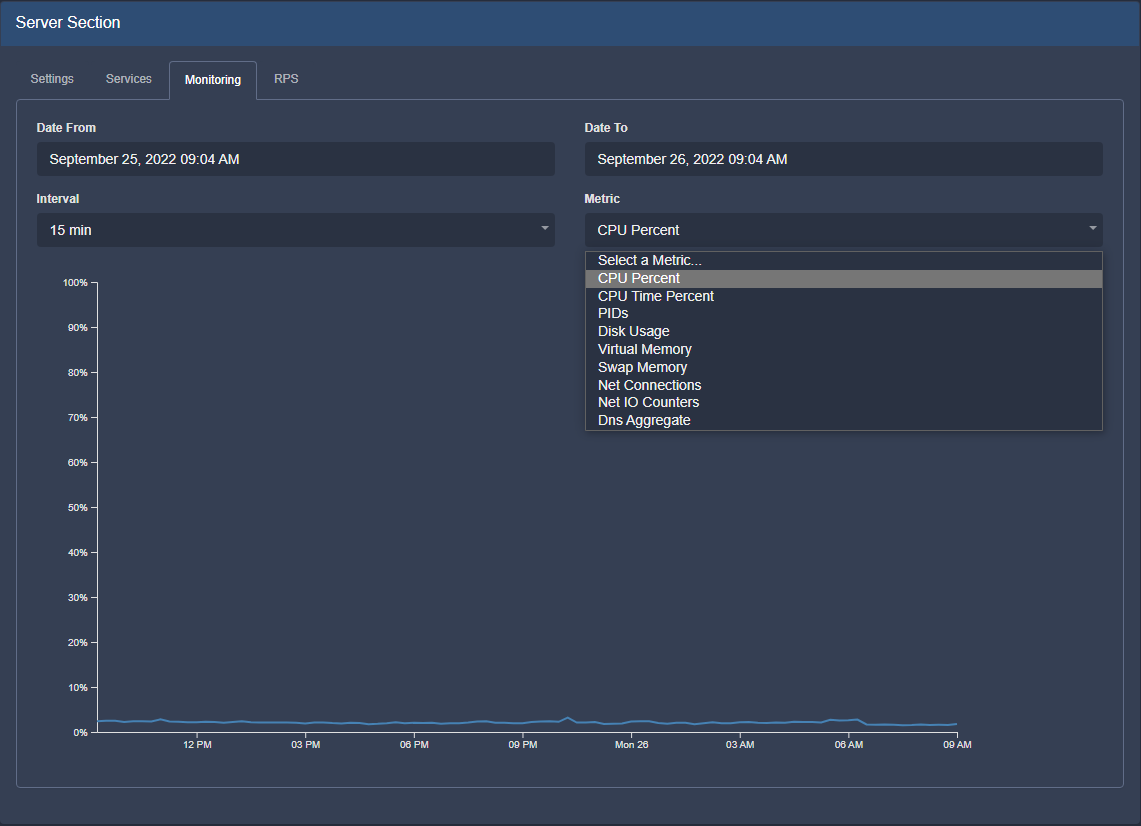Select PIDs in the metric list
The image size is (1141, 826).
613,314
